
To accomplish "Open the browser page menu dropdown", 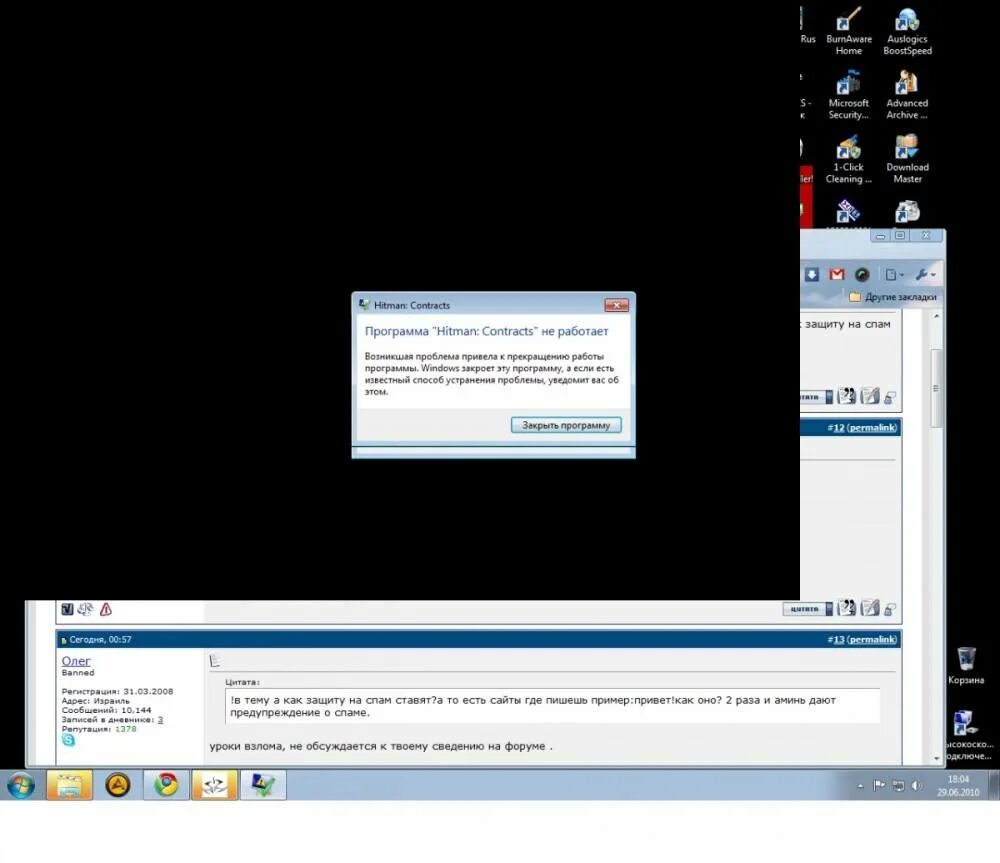I will pyautogui.click(x=894, y=275).
